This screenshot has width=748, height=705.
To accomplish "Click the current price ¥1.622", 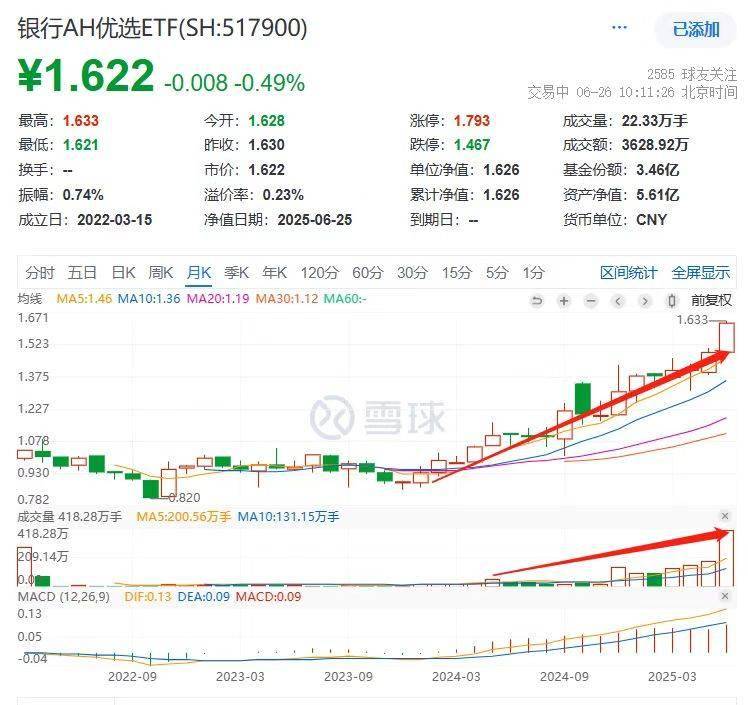I will (x=86, y=75).
